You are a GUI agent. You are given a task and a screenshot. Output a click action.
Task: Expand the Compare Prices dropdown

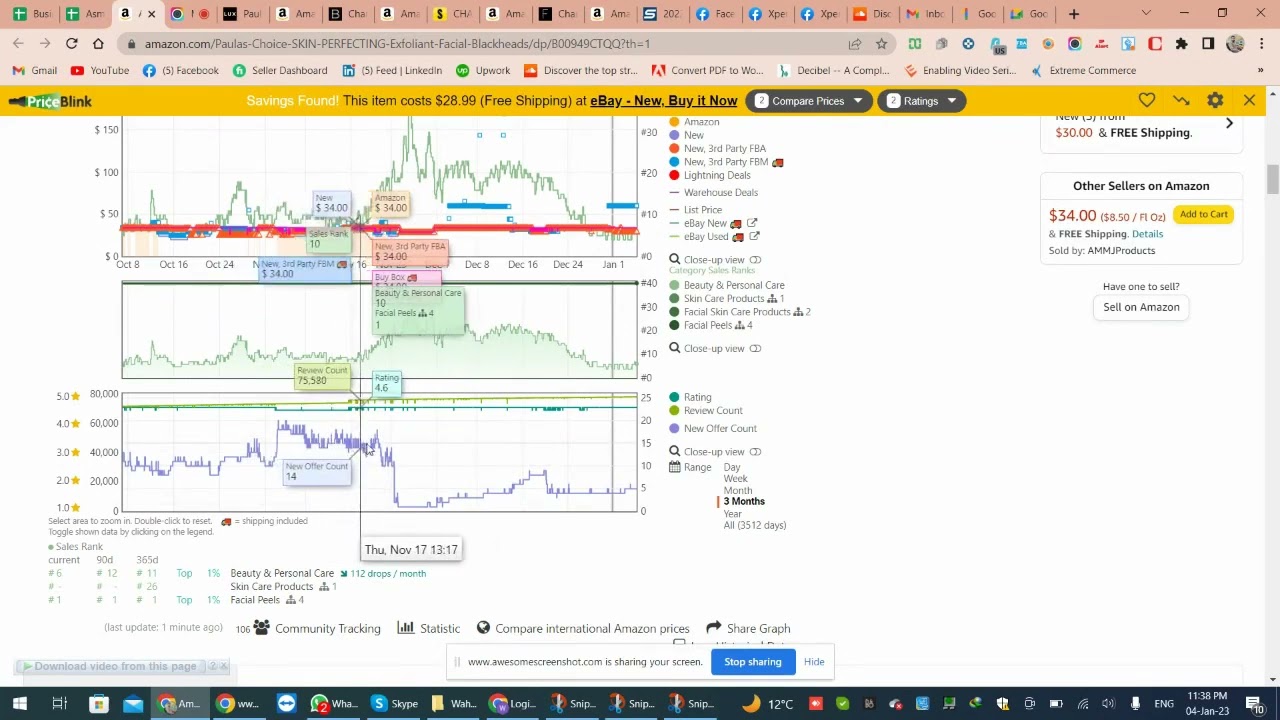pos(808,101)
